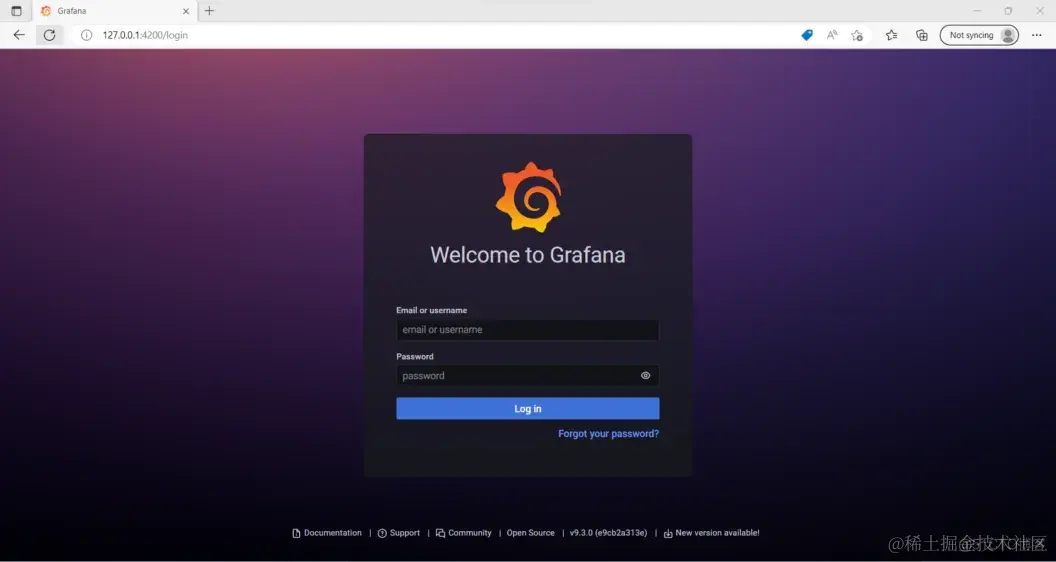Reload the page with refresh icon

[49, 35]
